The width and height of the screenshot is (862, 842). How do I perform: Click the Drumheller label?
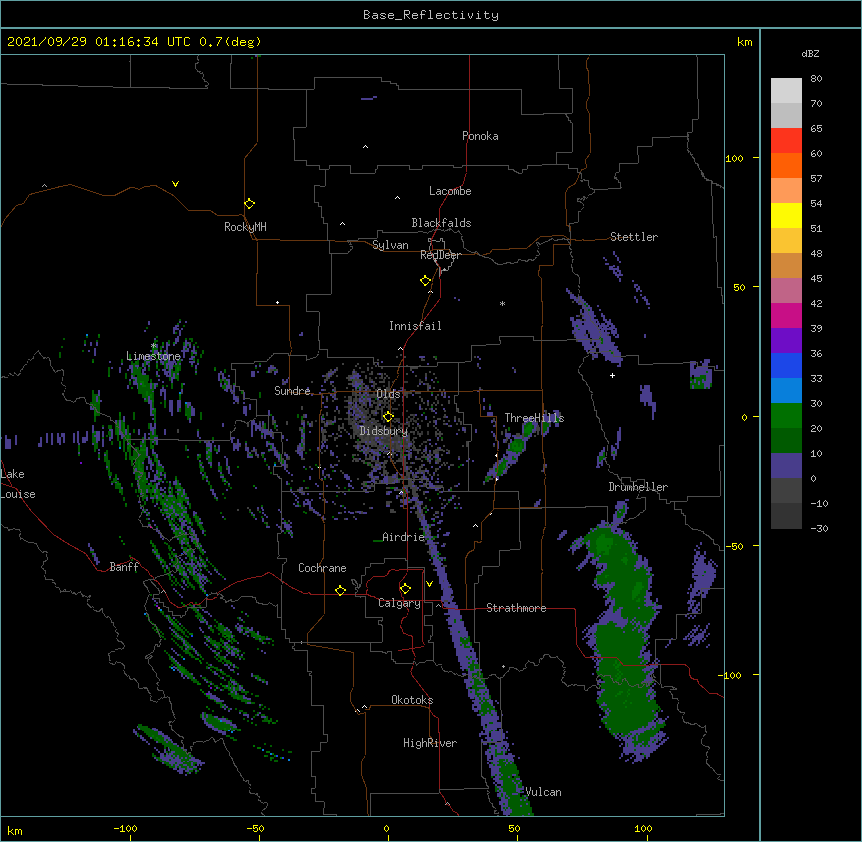coord(638,487)
